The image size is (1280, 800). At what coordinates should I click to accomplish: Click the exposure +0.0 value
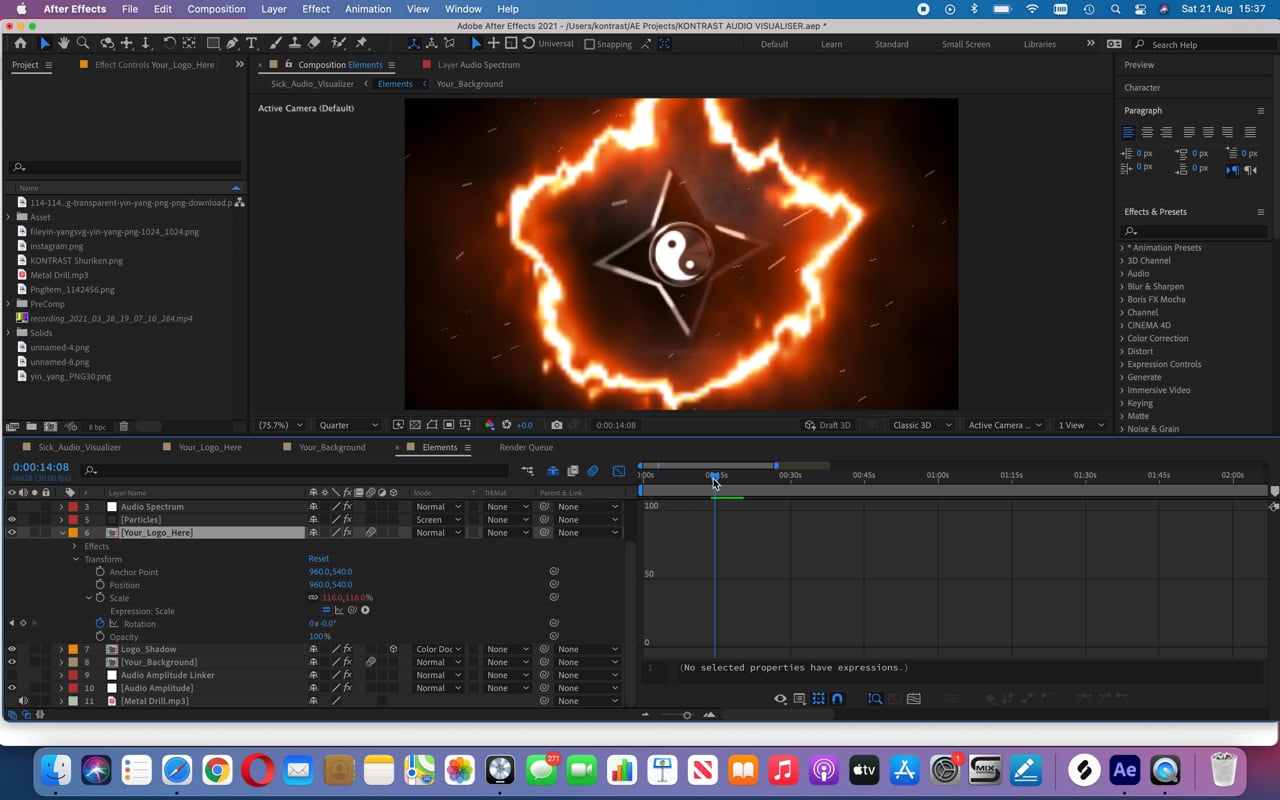524,425
